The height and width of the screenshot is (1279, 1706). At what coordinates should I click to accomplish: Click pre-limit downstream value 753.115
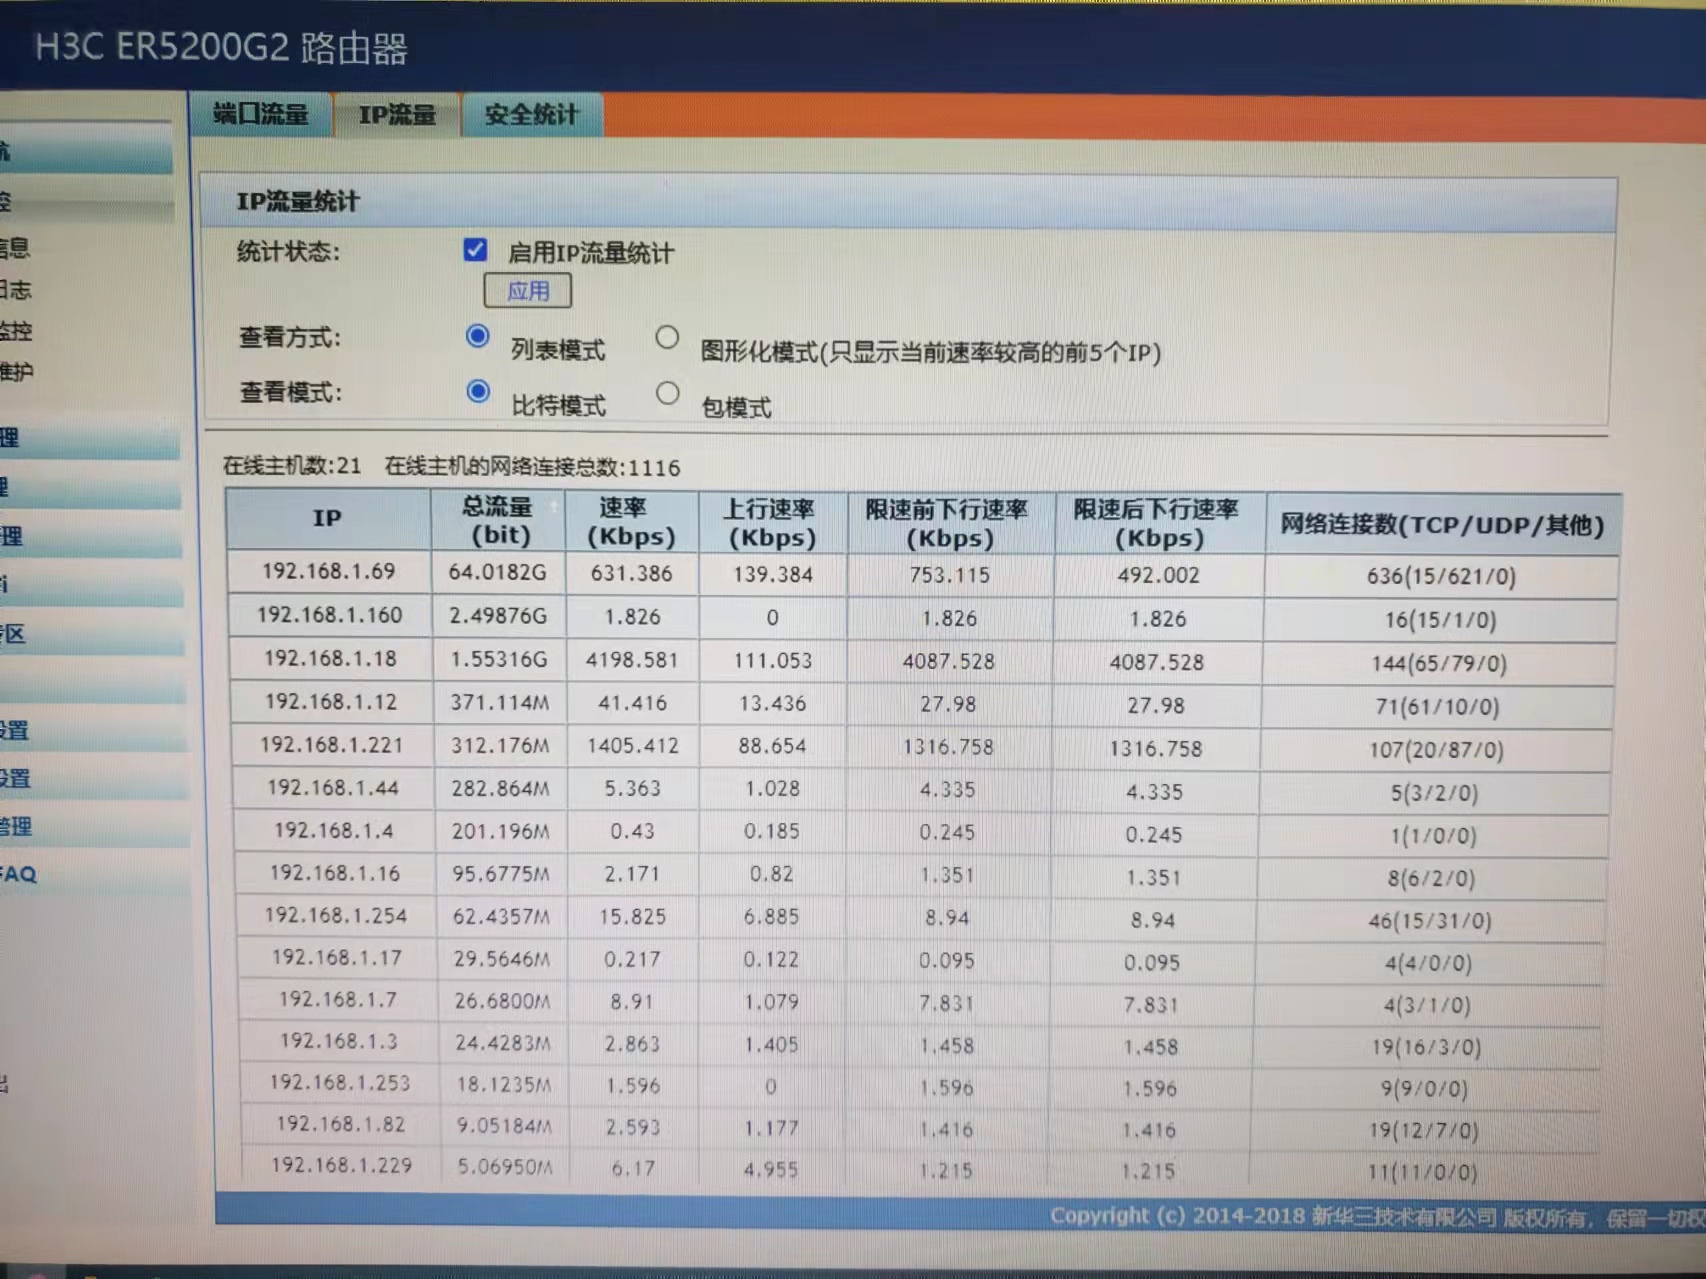[x=949, y=575]
